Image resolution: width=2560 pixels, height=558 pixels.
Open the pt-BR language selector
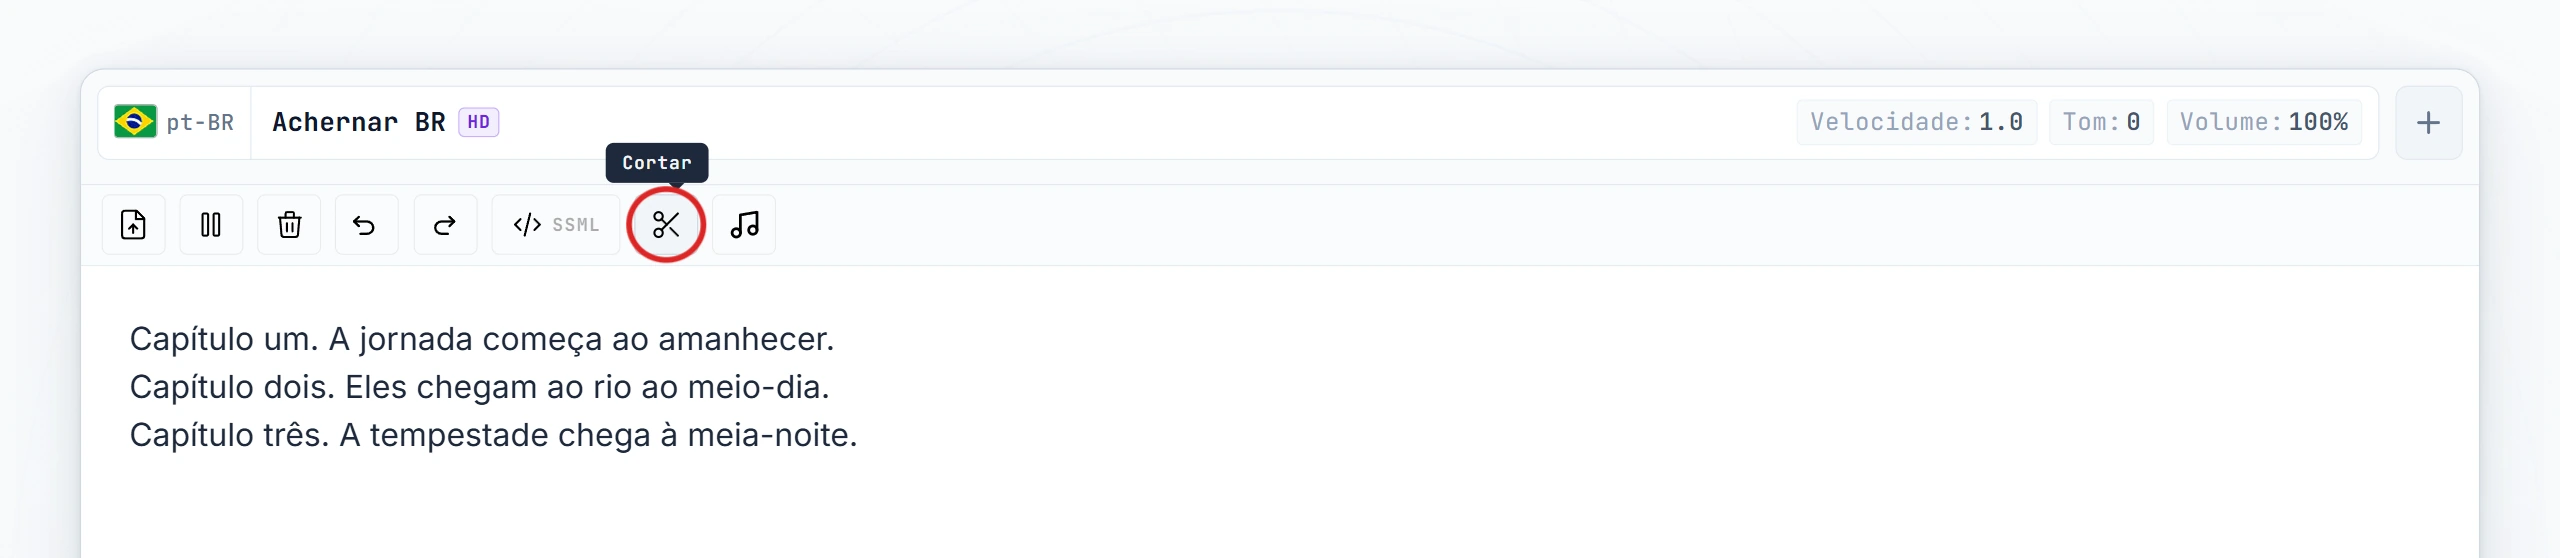coord(174,123)
